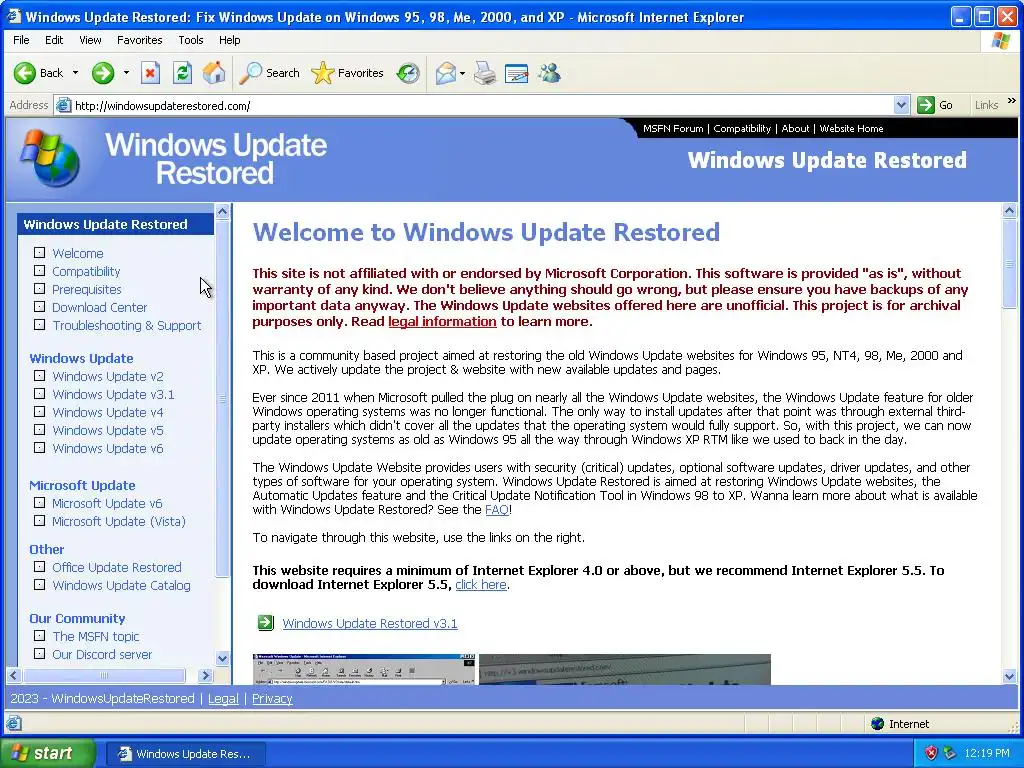1024x768 pixels.
Task: Click the Windows Update browser screenshot thumbnail
Action: (364, 669)
